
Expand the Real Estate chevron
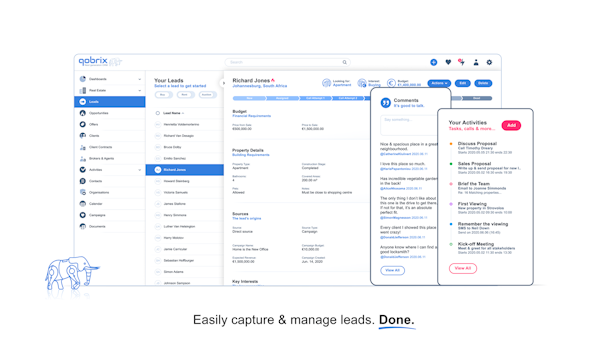(140, 91)
